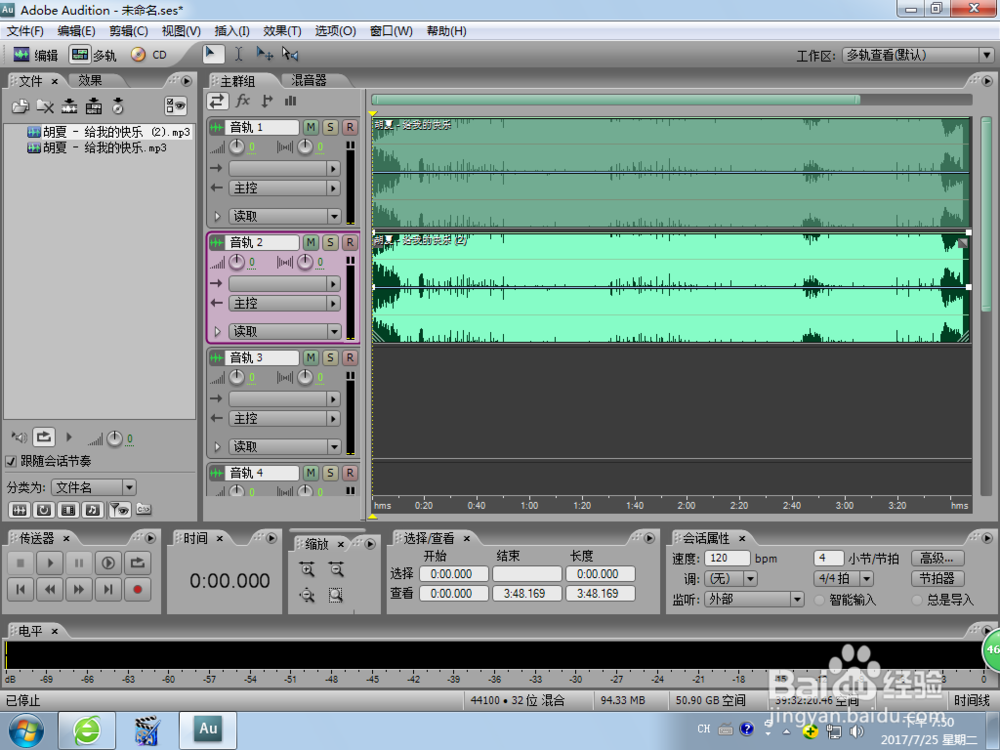
Task: Click the inputs/outputs toggle icon in main panel
Action: (217, 101)
